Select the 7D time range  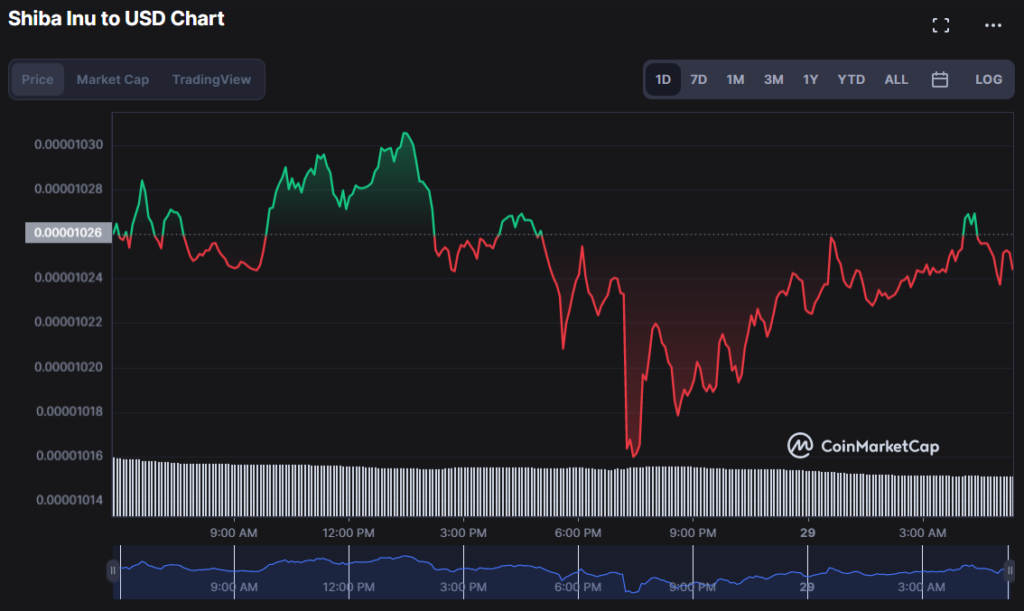[x=698, y=80]
